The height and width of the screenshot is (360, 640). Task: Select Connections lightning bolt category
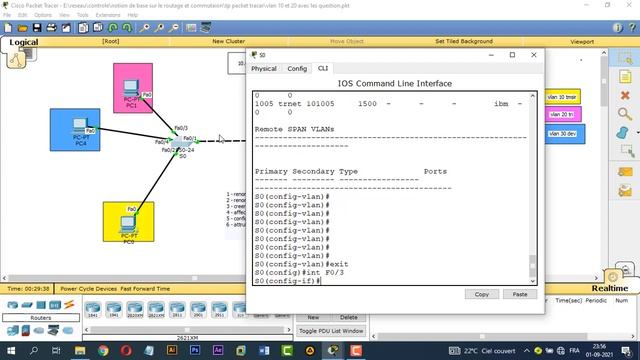[x=69, y=304]
